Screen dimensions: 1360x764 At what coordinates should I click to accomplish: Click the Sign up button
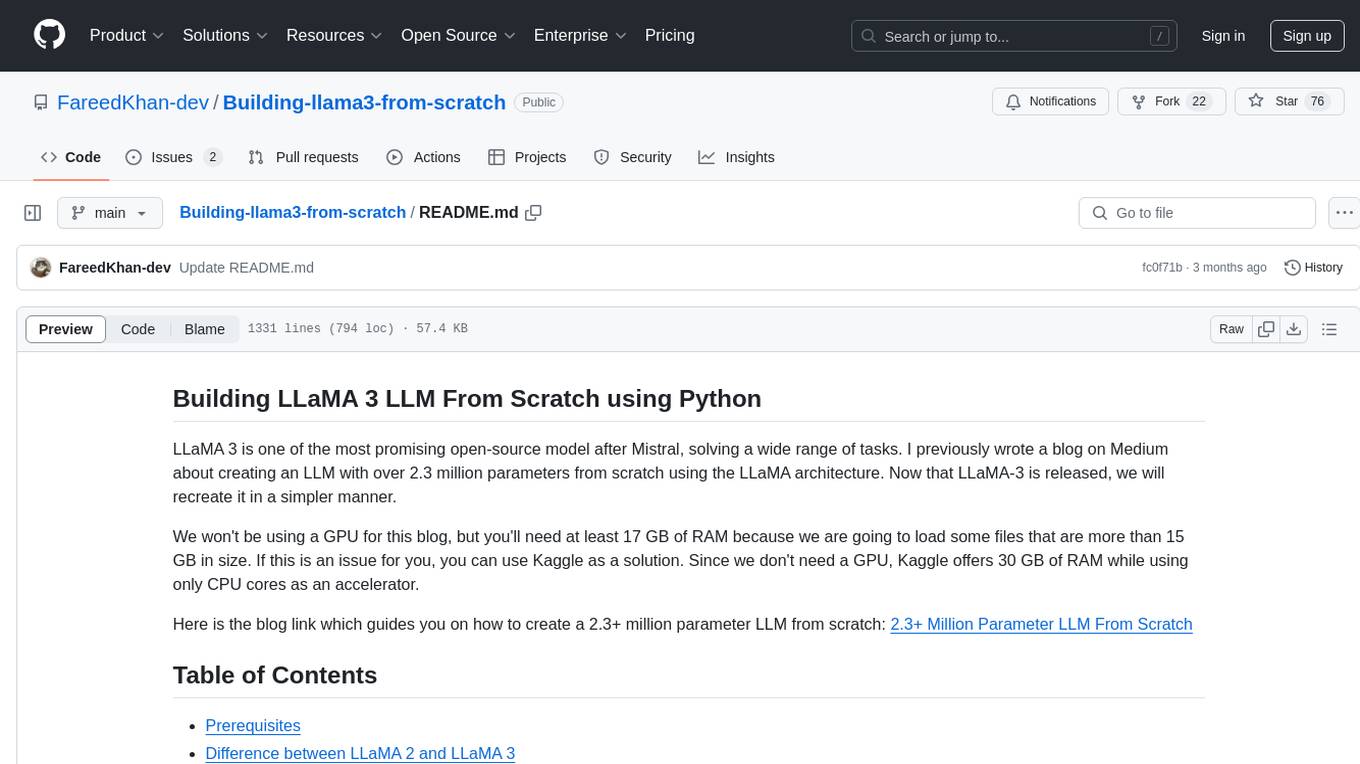click(x=1307, y=36)
